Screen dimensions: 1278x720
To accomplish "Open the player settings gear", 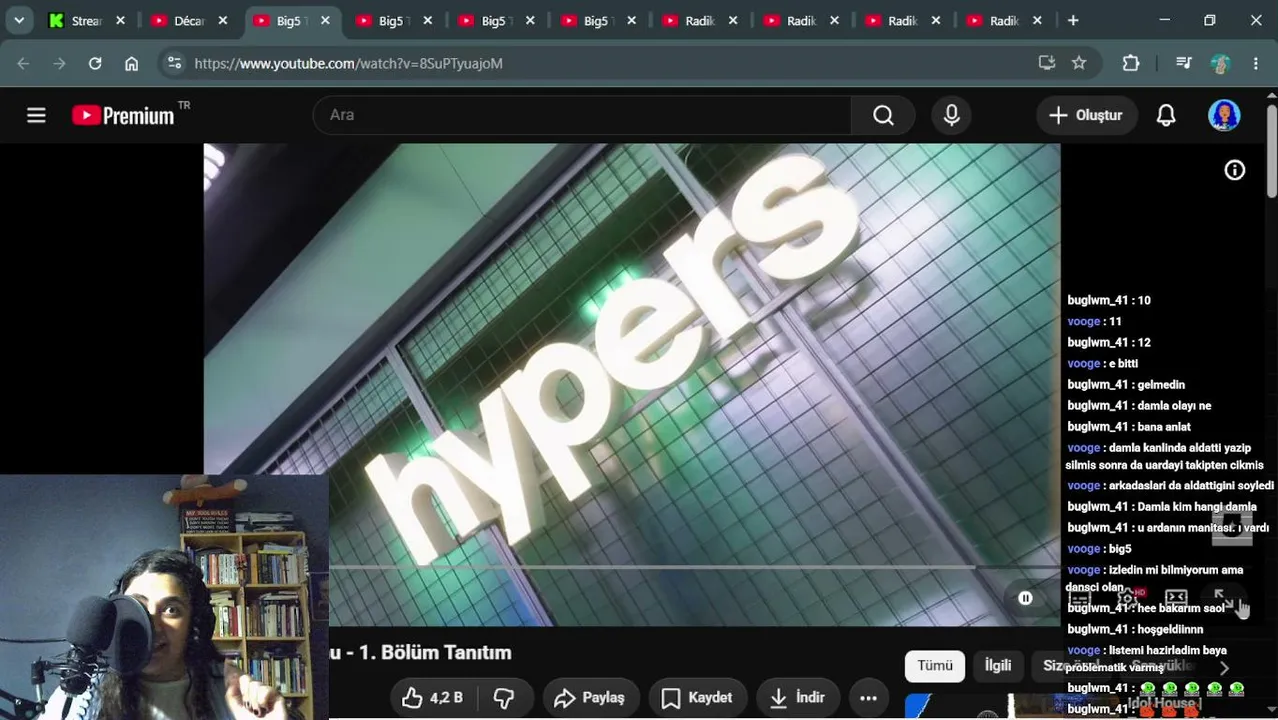I will point(1128,598).
